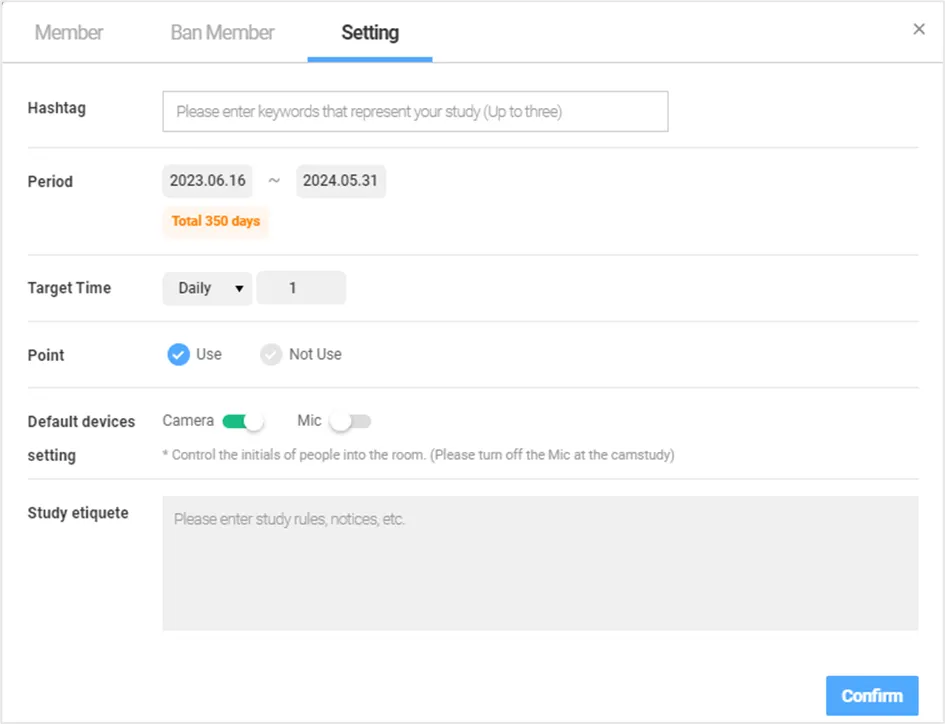Viewport: 945px width, 724px height.
Task: Turn on the default Mic toggle
Action: (x=351, y=421)
